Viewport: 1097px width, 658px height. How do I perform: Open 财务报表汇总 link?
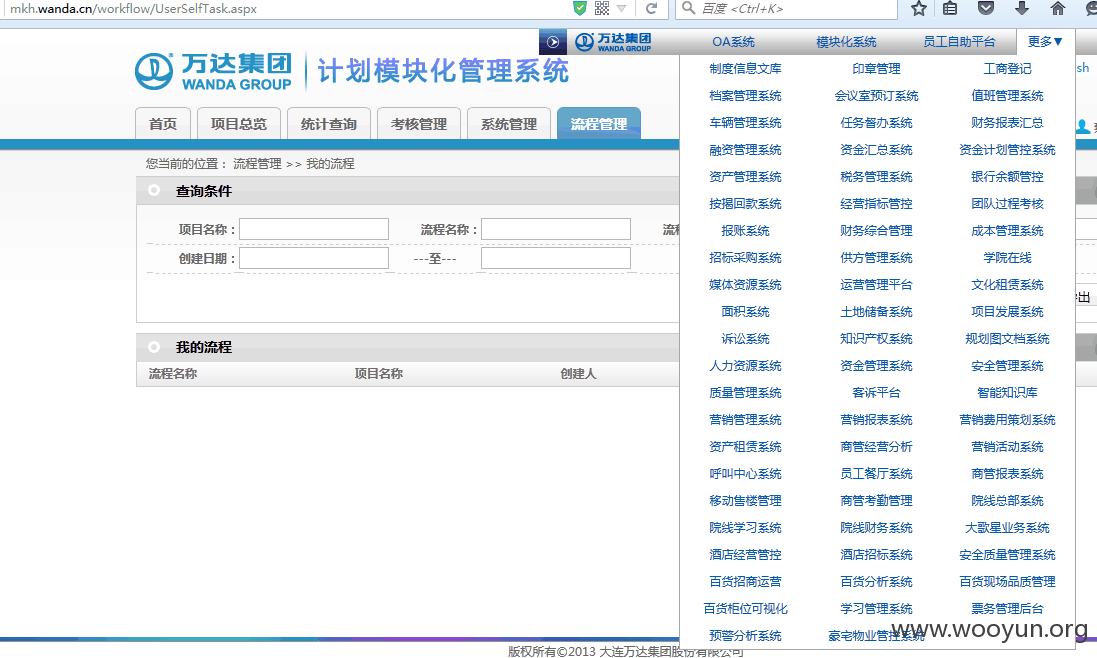click(x=1007, y=123)
